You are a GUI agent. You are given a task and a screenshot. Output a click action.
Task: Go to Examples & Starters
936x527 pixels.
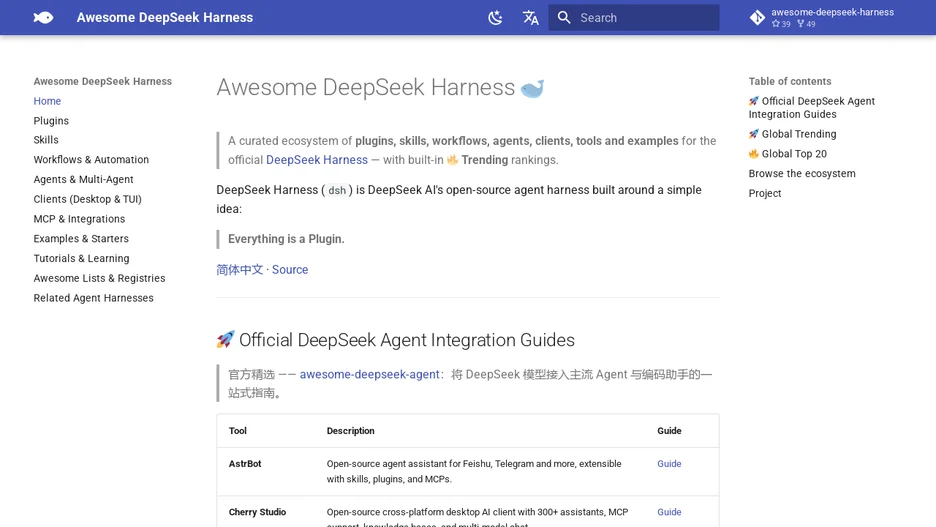tap(81, 238)
